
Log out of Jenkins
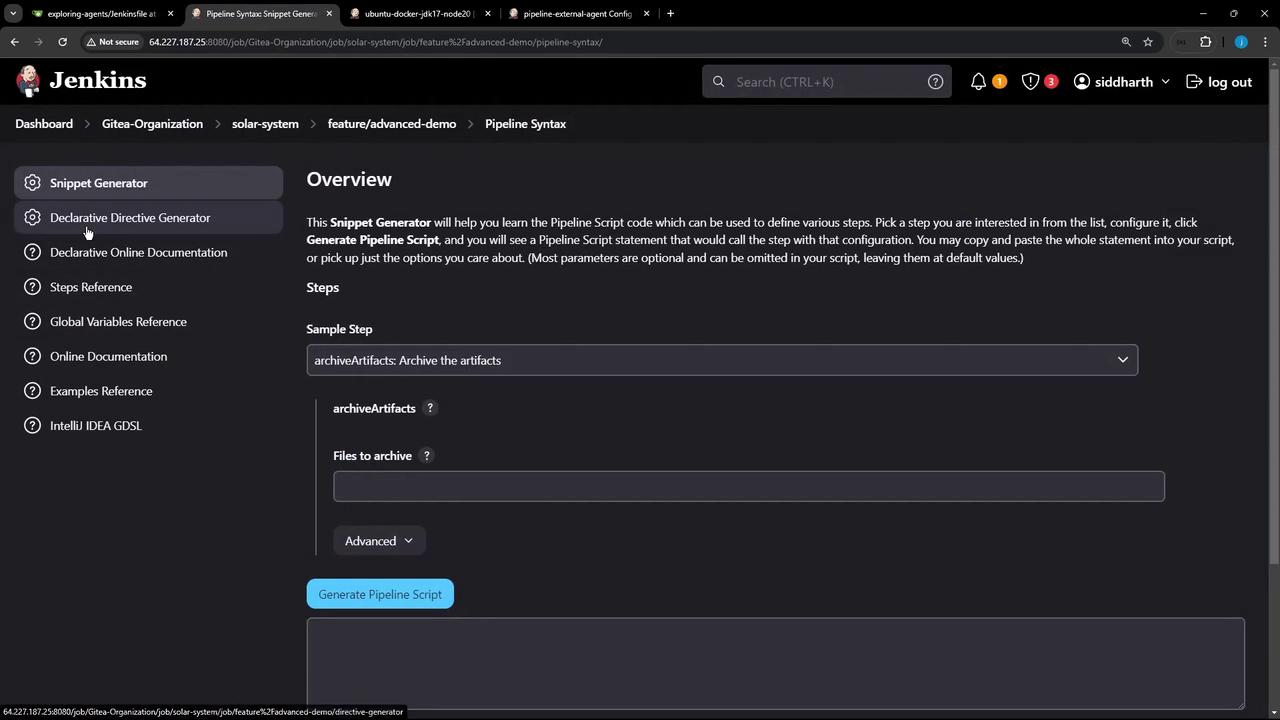(x=1219, y=82)
